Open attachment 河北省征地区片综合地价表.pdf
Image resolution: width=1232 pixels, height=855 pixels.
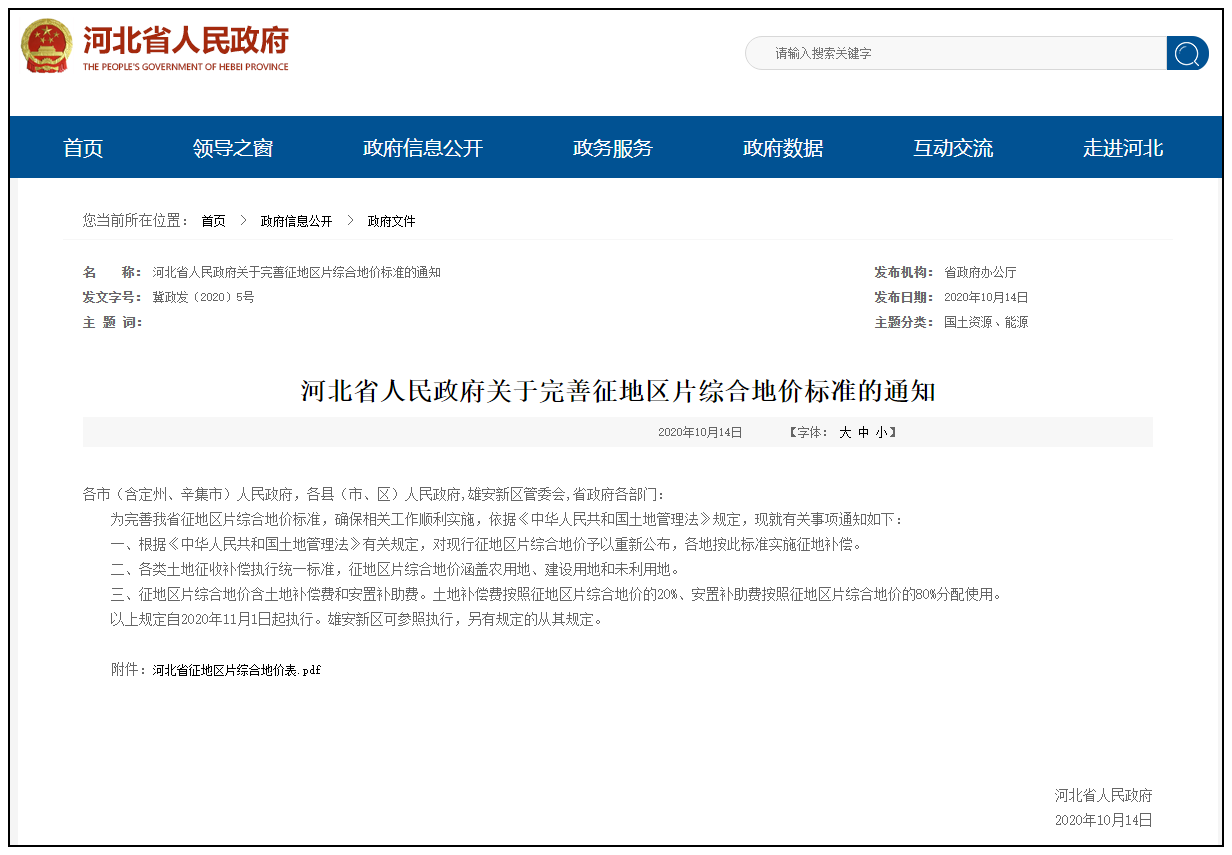236,670
